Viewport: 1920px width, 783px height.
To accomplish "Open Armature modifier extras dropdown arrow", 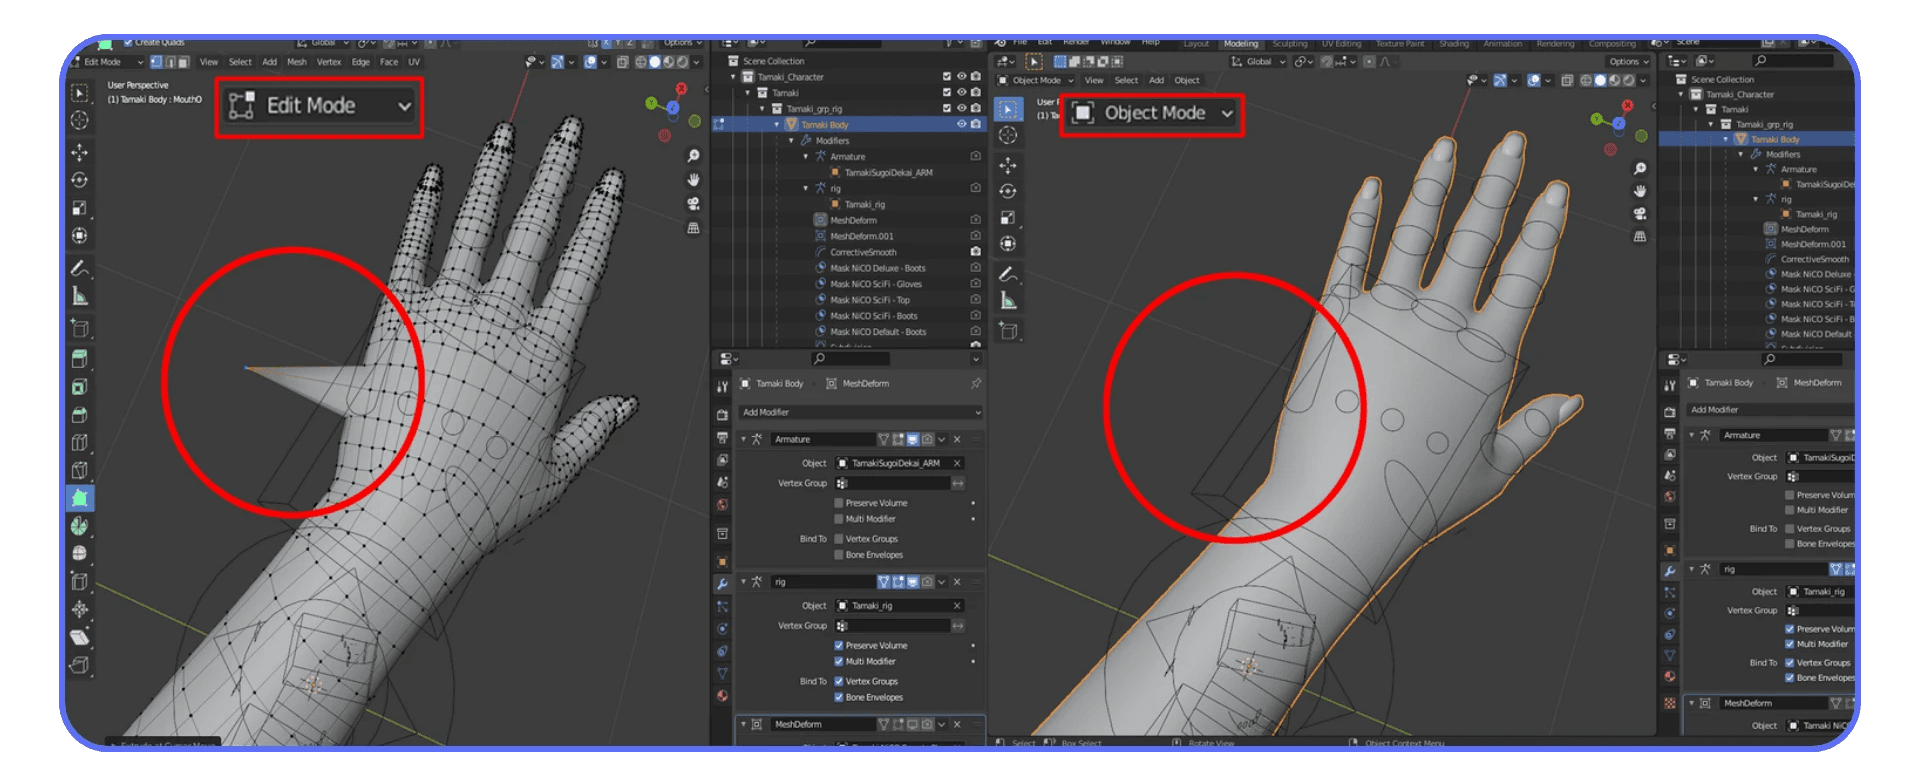I will pos(942,439).
